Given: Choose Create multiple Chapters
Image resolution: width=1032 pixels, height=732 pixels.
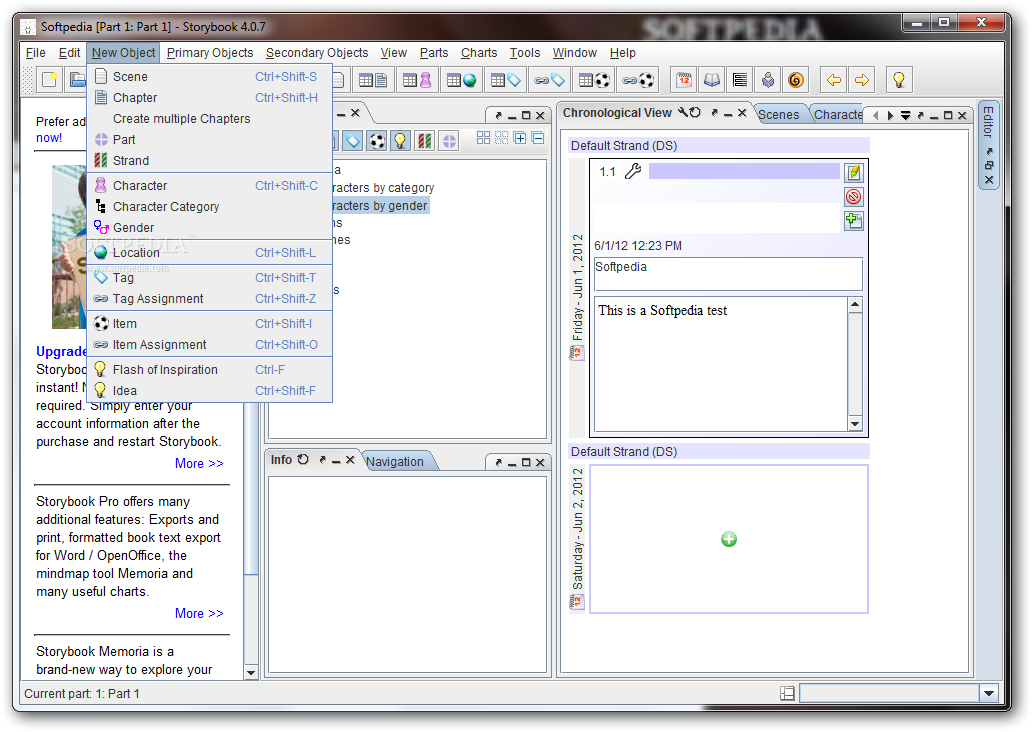Looking at the screenshot, I should (x=209, y=118).
